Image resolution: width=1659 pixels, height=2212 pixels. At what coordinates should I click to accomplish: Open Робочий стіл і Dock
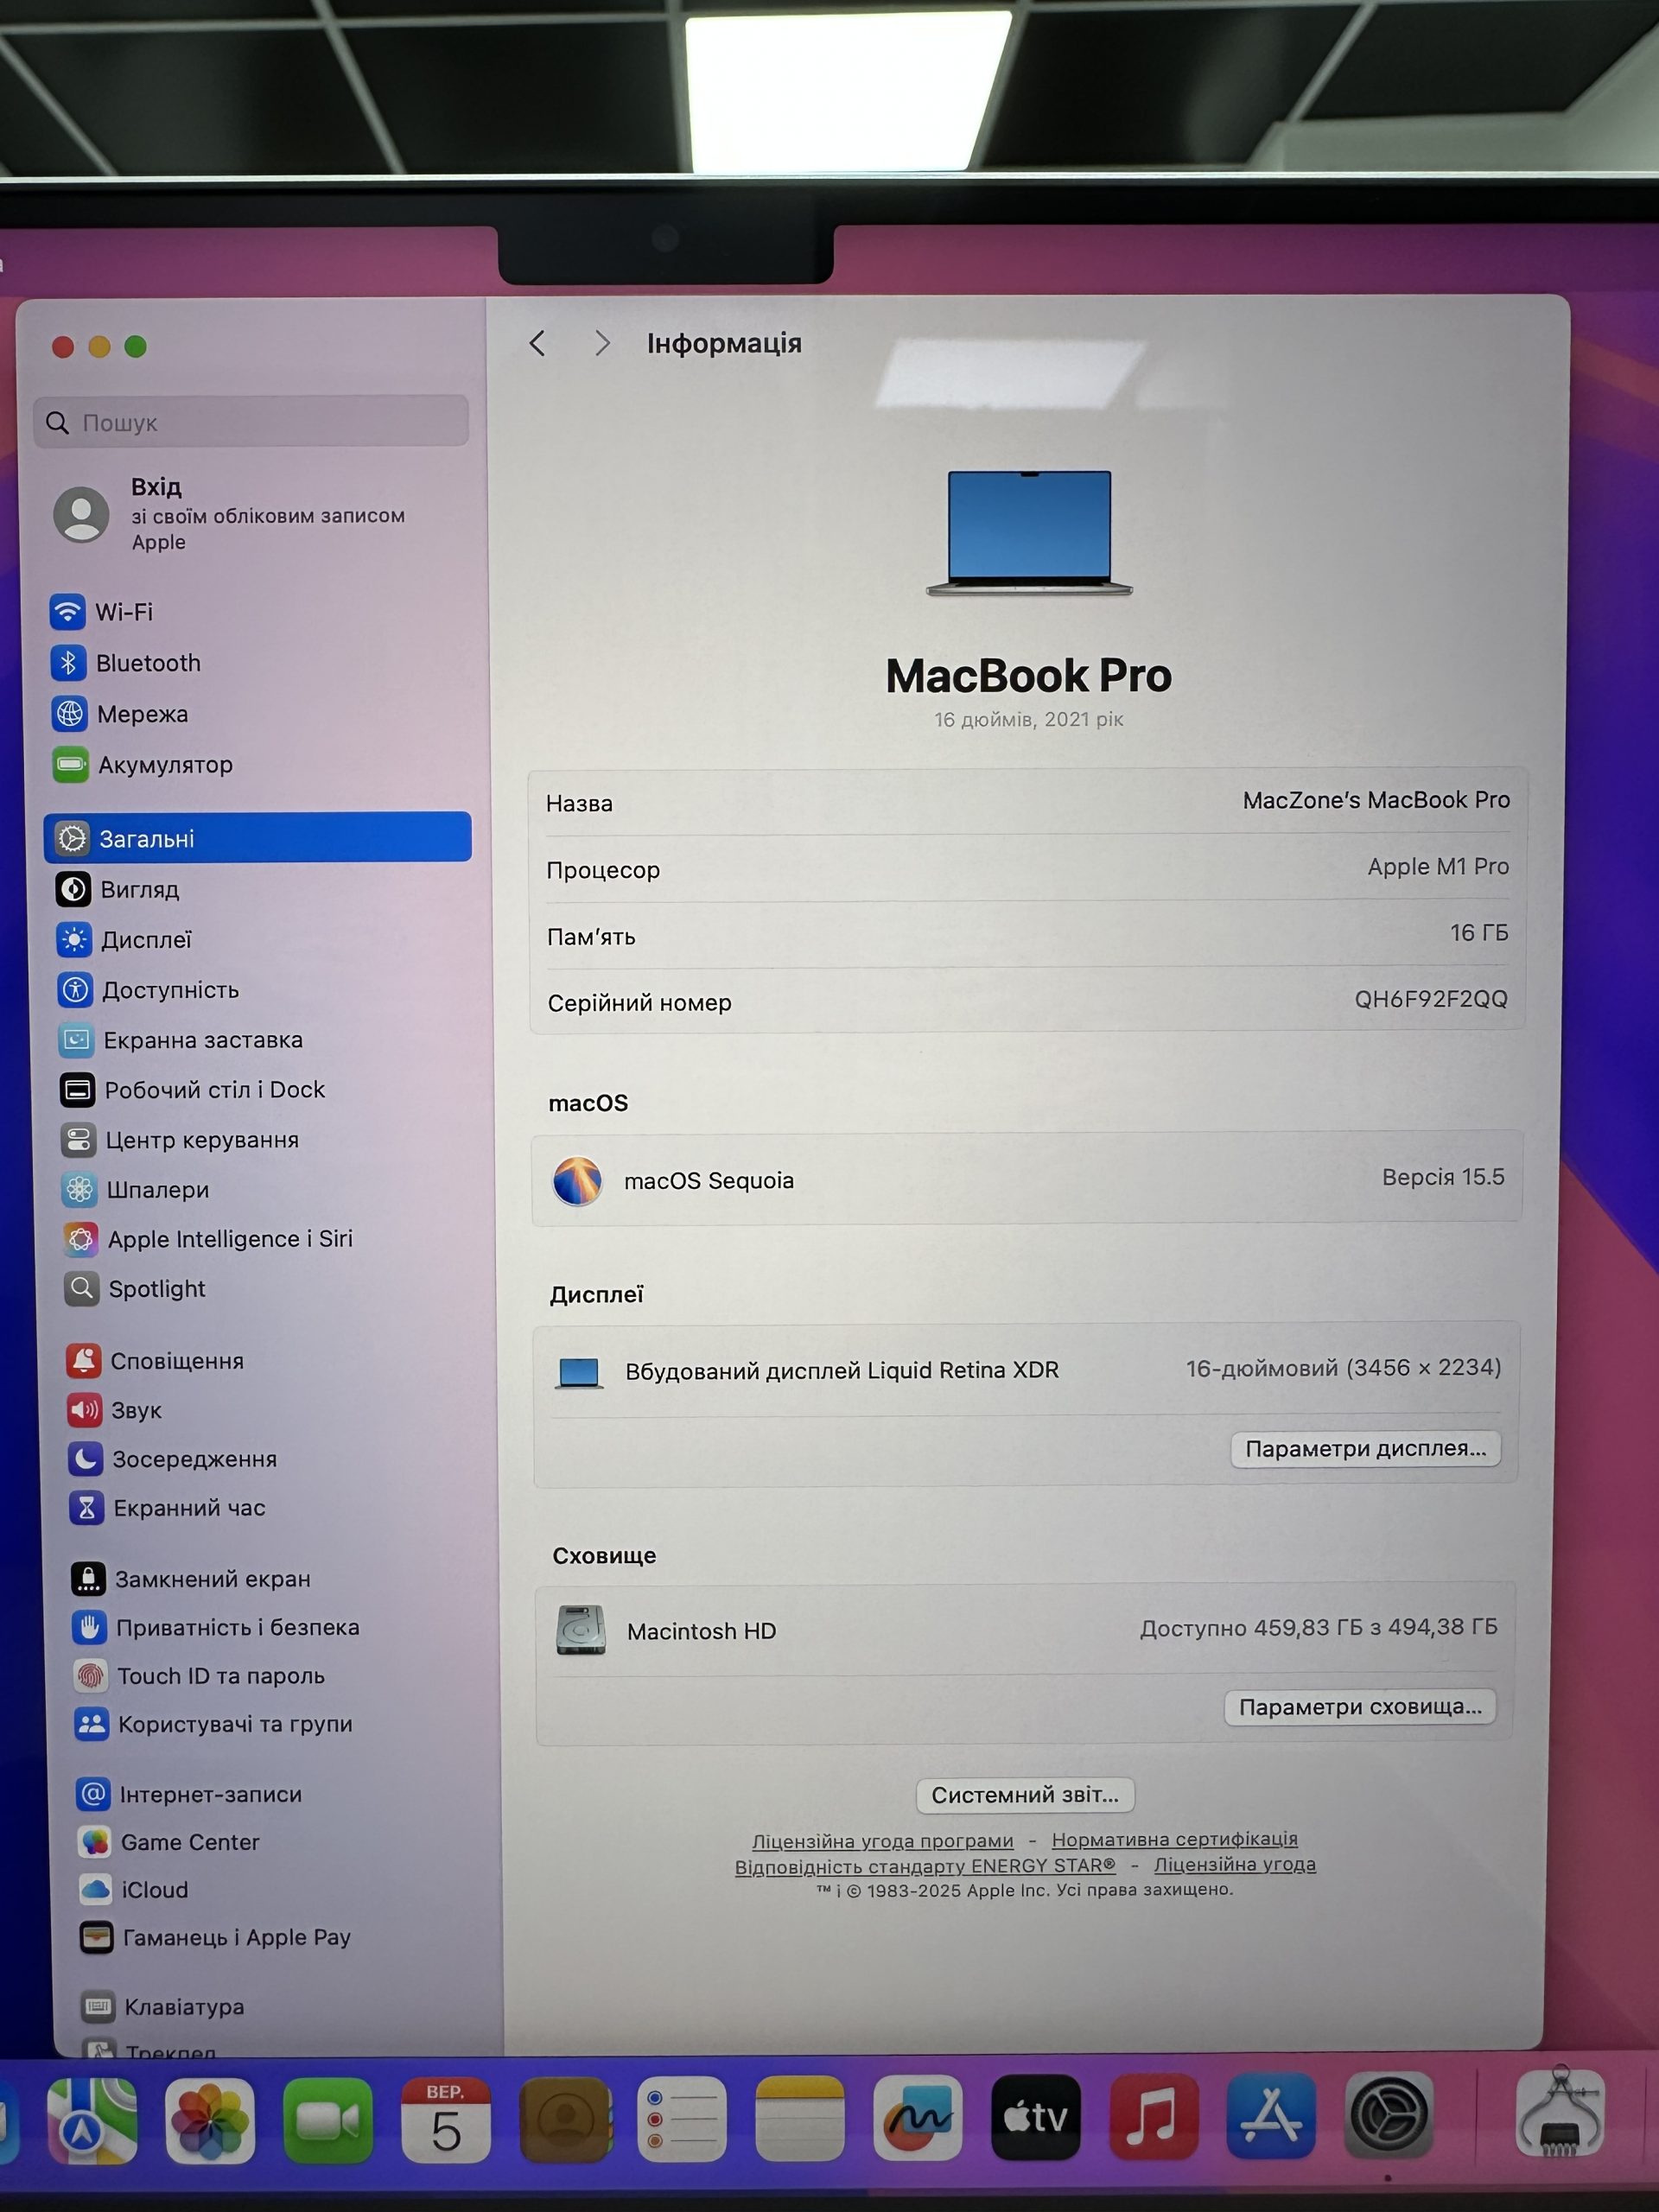[260, 1090]
